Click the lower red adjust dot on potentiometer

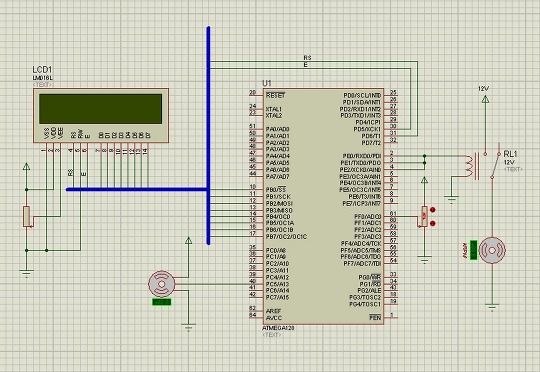tap(433, 224)
